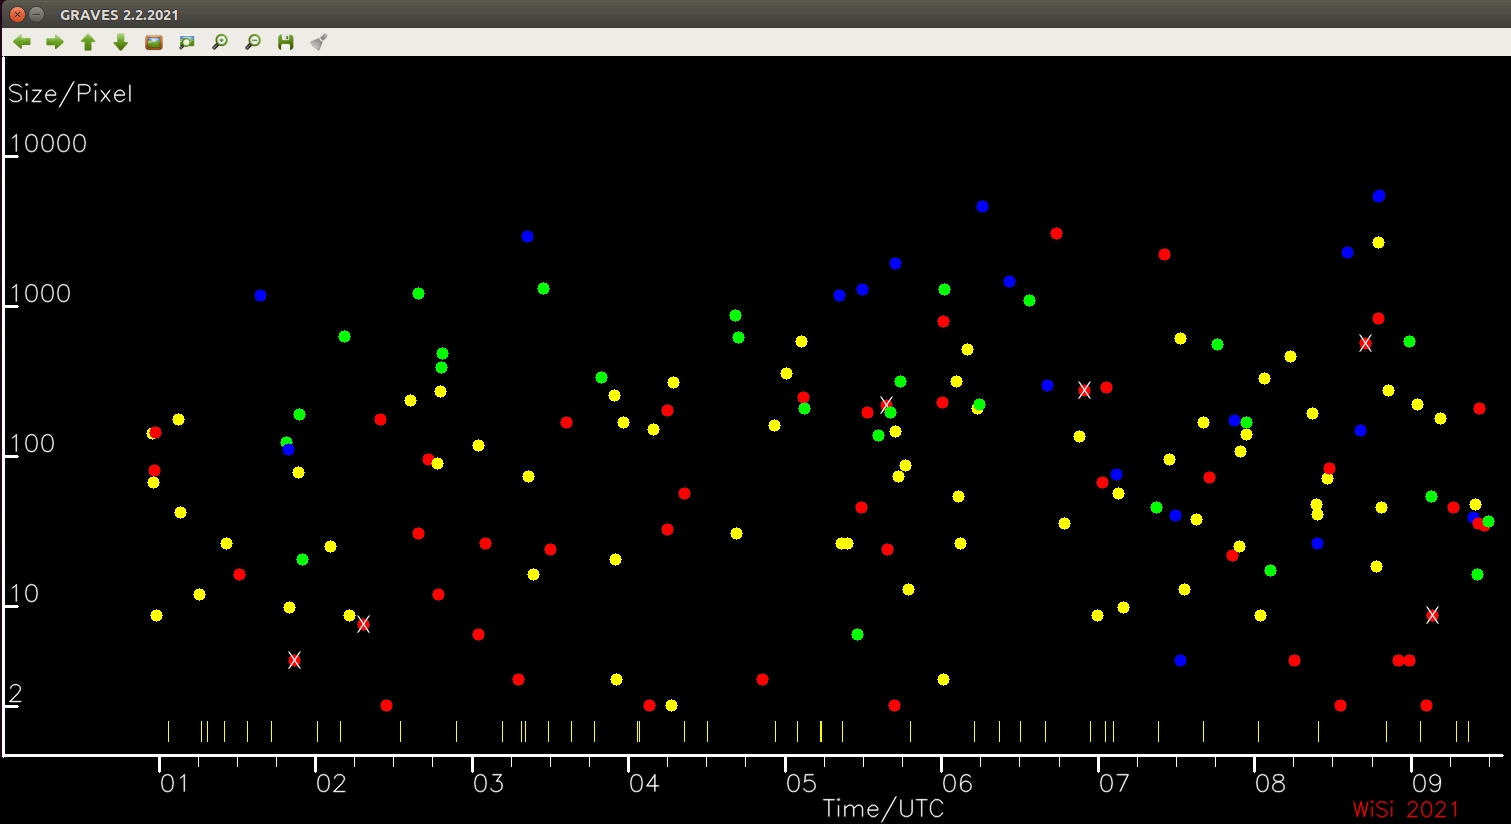Click the '07' hour label on the time axis
This screenshot has height=824, width=1511.
1114,783
